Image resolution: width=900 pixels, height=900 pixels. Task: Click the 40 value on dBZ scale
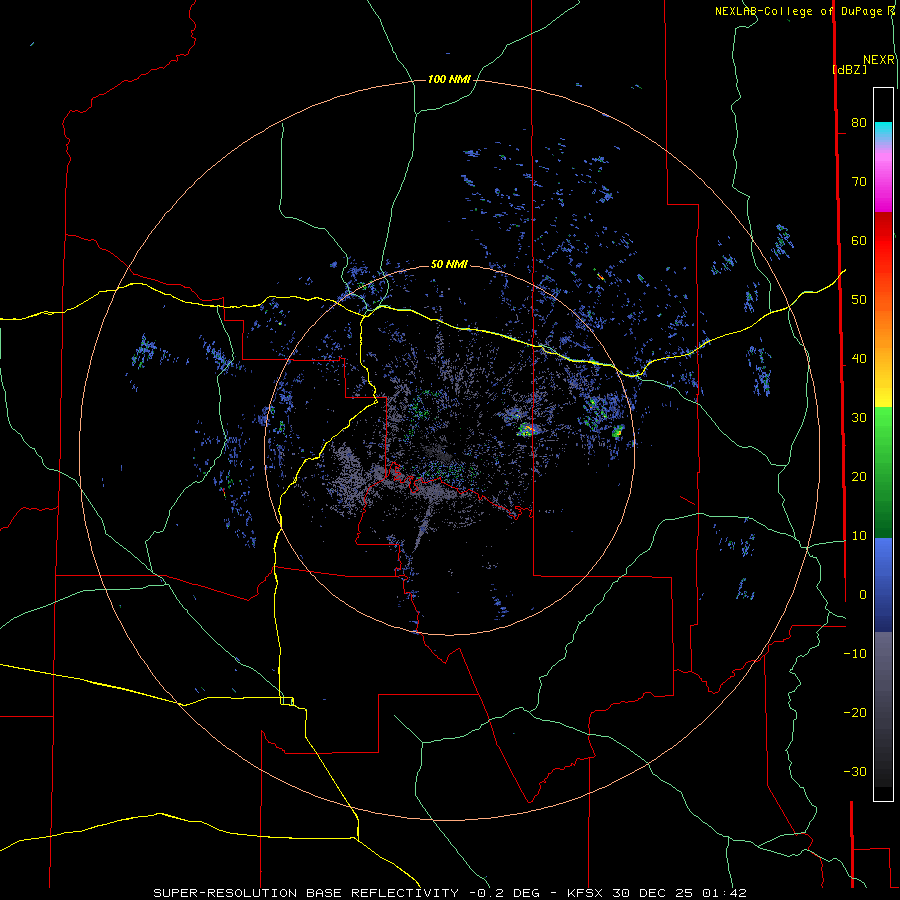[859, 359]
